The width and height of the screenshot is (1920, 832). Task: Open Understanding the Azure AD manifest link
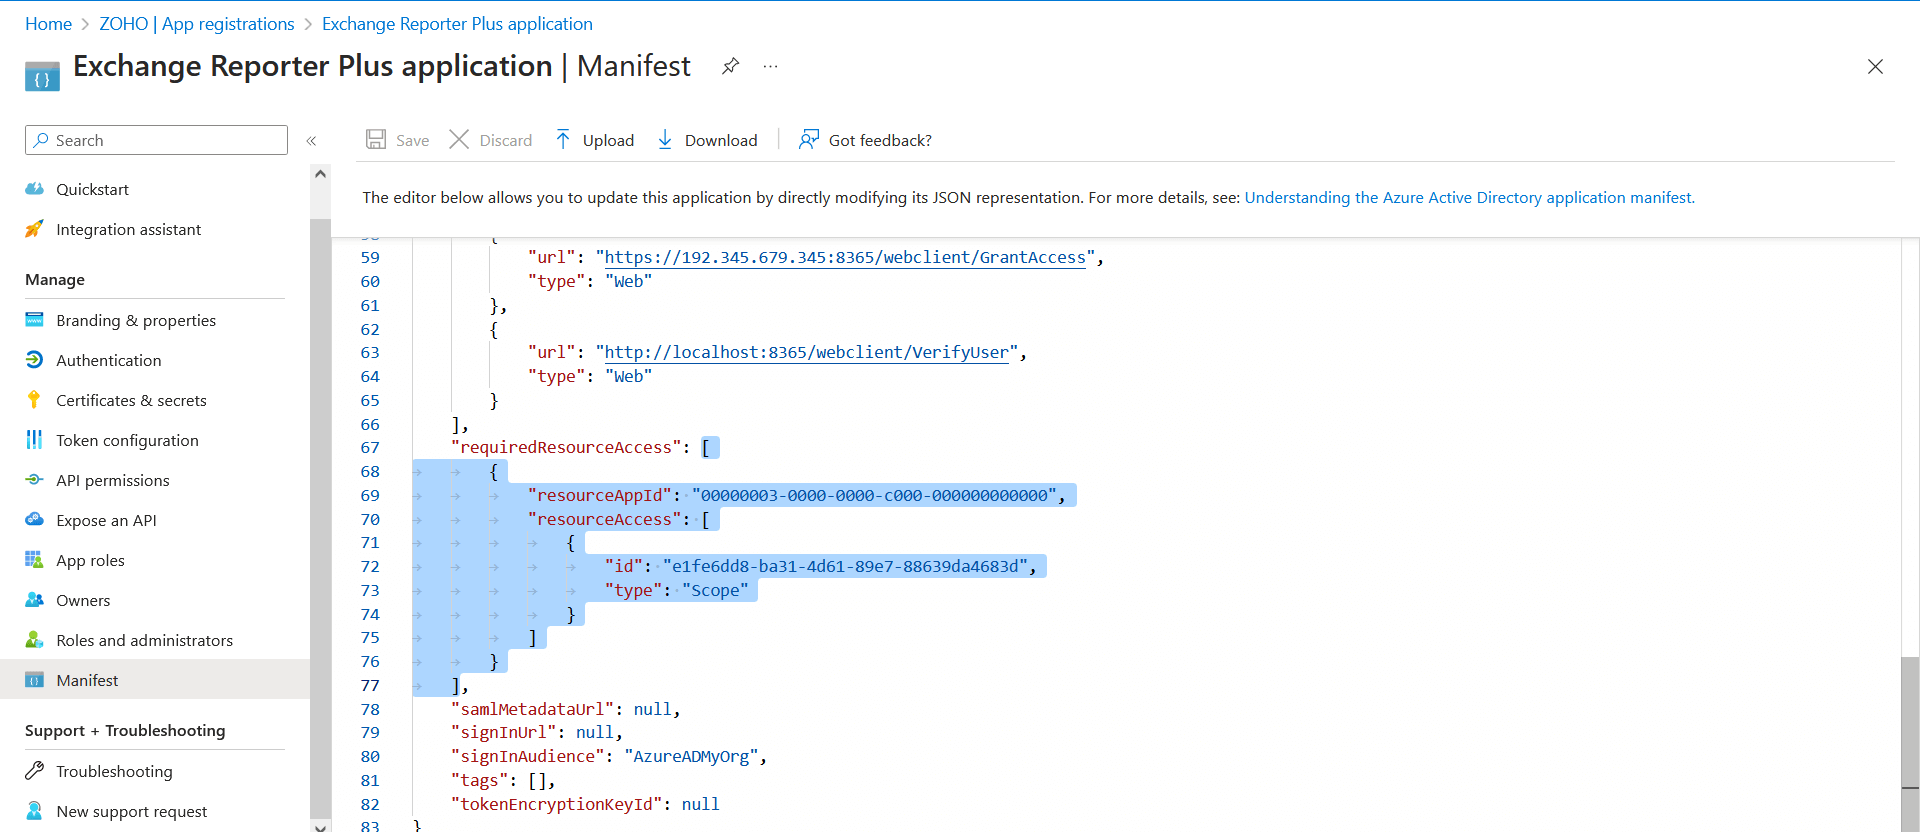tap(1469, 197)
